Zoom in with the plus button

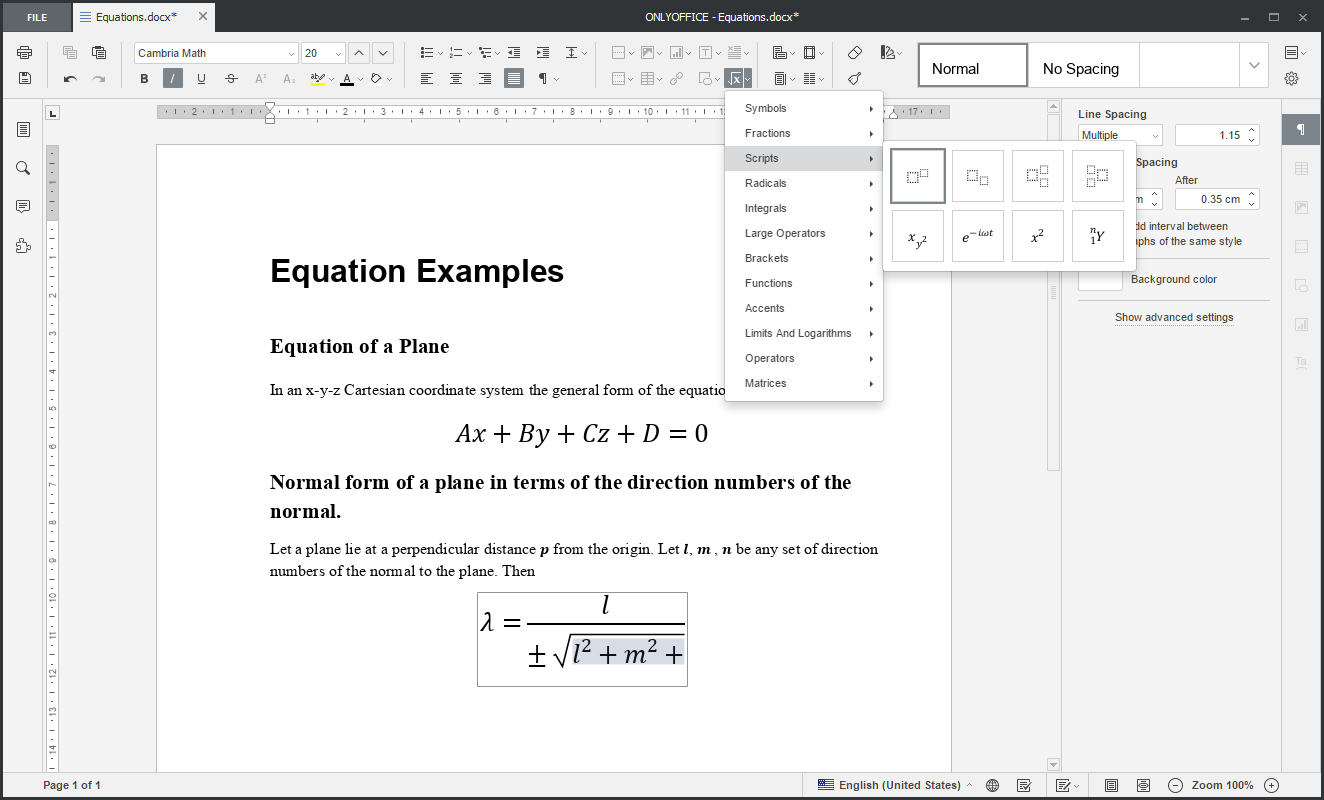pos(1271,785)
